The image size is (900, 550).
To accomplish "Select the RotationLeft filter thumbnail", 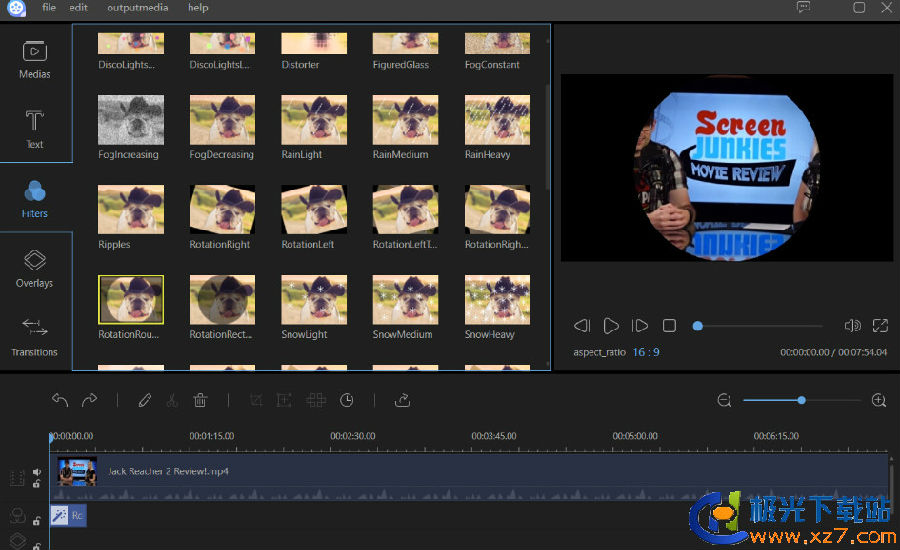I will [x=314, y=210].
